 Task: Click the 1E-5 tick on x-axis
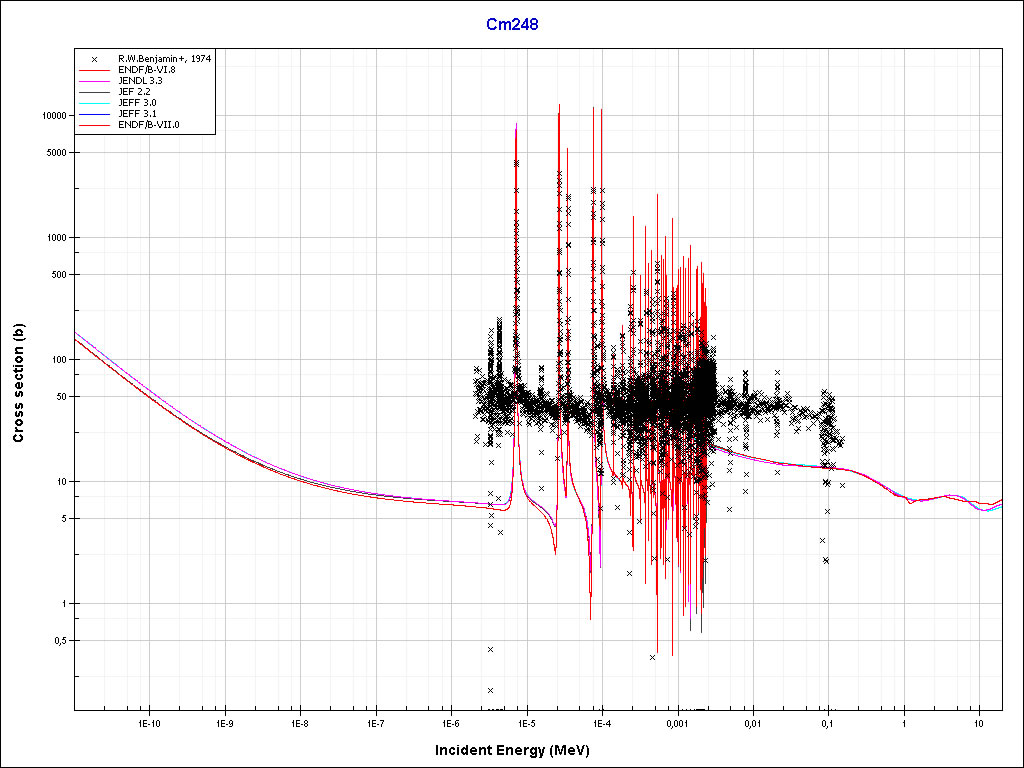pyautogui.click(x=526, y=722)
